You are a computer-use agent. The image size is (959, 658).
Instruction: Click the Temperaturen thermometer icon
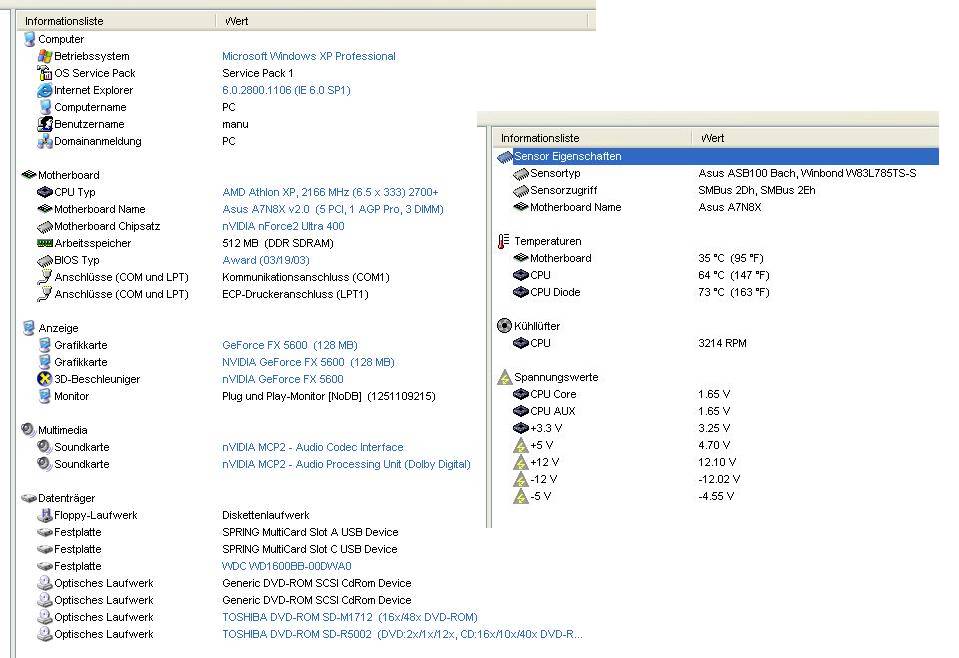click(x=503, y=241)
